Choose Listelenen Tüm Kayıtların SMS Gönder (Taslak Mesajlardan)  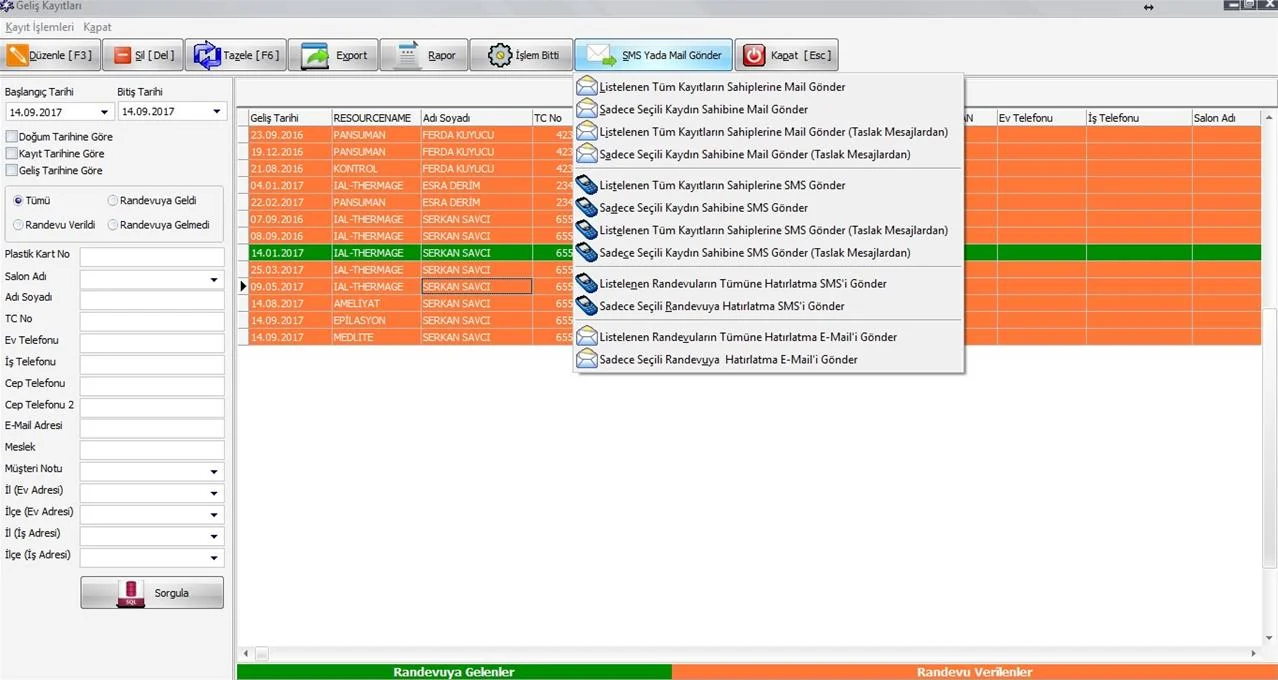(768, 230)
